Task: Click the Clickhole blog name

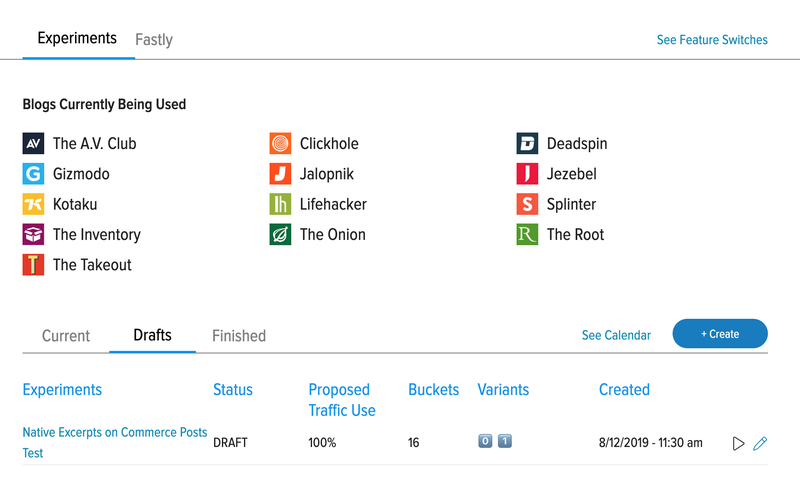Action: pos(329,143)
